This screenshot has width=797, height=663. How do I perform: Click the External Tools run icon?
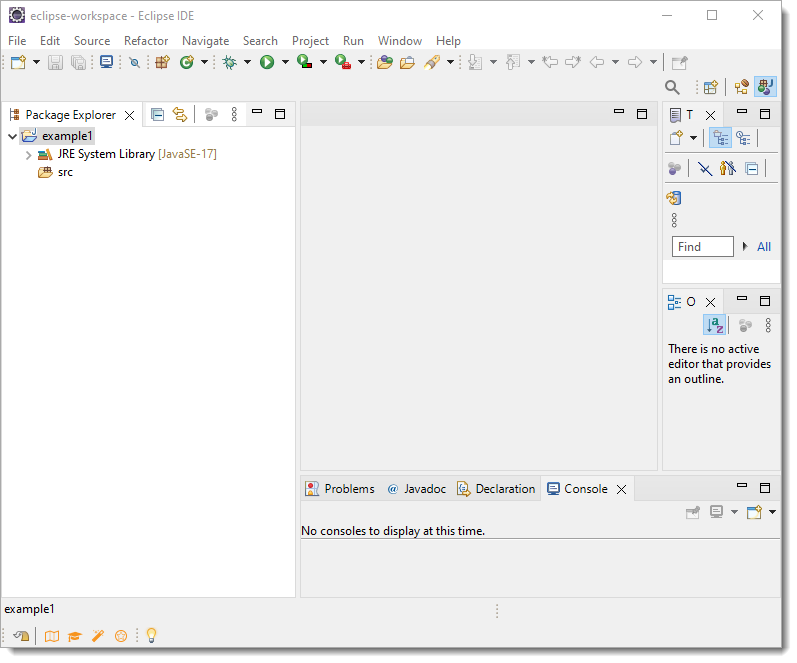pyautogui.click(x=343, y=62)
